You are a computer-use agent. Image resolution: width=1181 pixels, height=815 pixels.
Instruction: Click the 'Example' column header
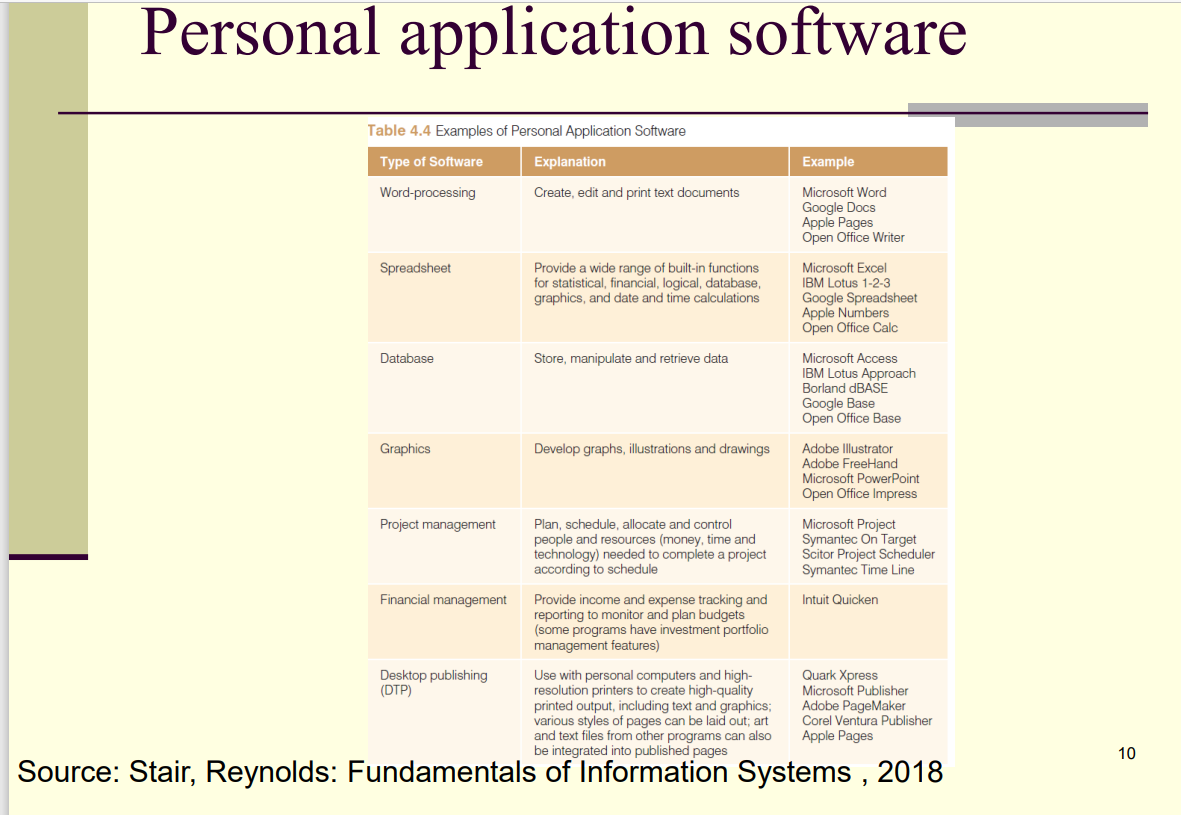[x=827, y=162]
